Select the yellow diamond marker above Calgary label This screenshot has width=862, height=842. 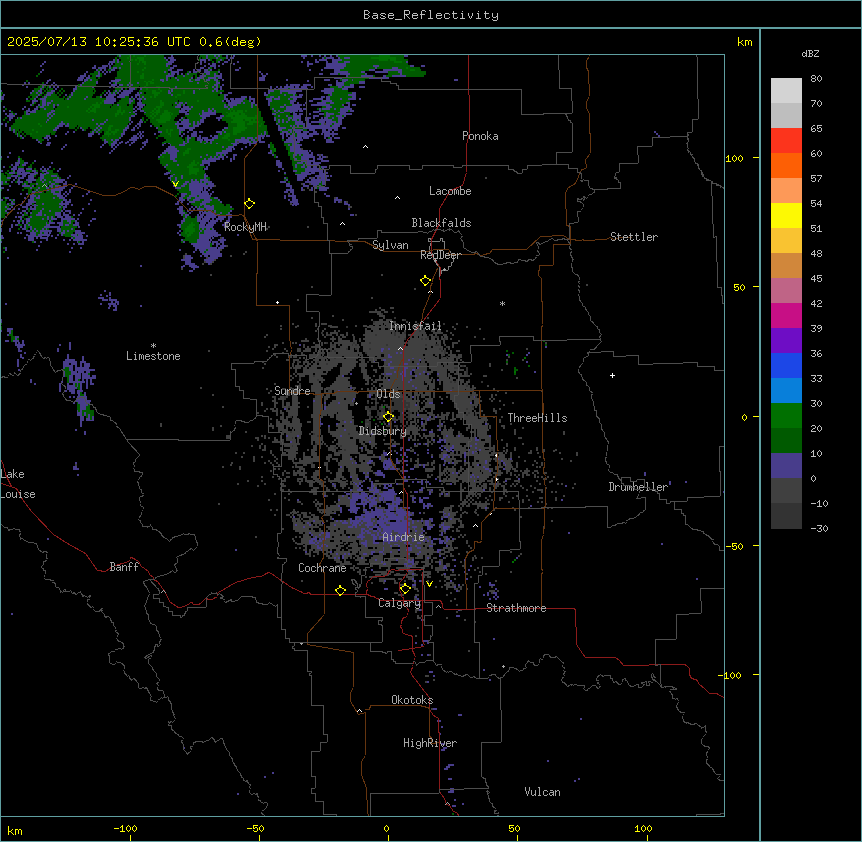coord(405,589)
